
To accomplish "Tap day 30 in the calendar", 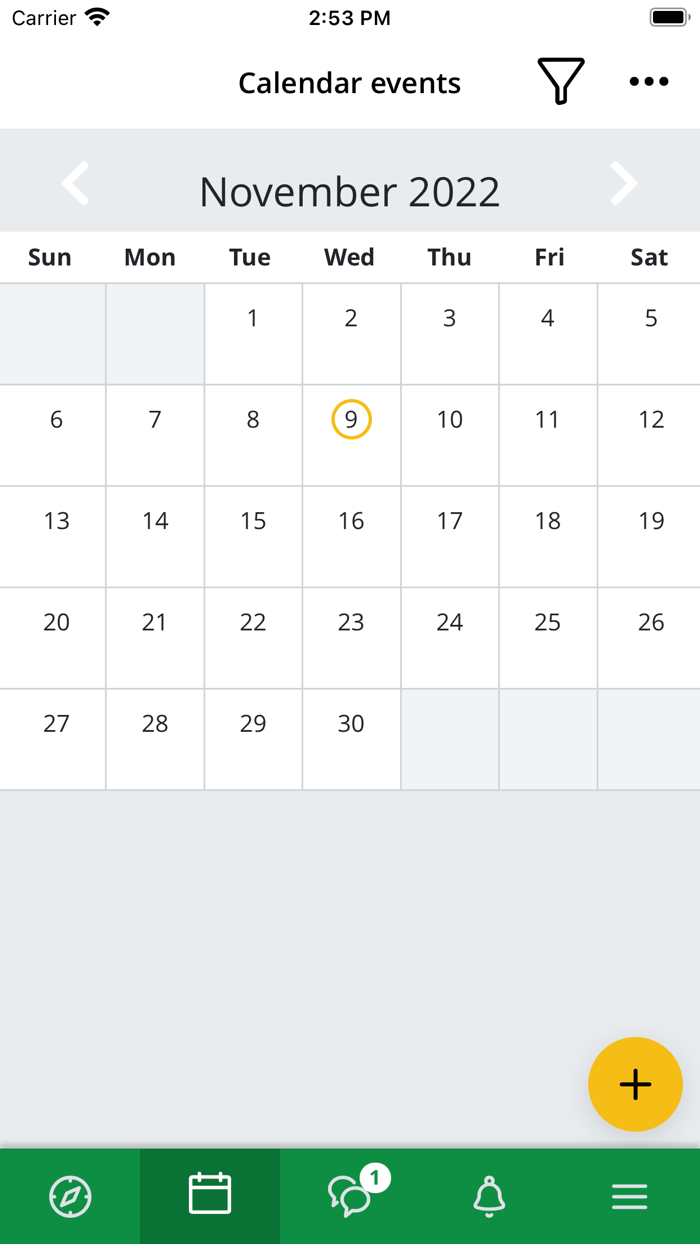I will click(351, 739).
